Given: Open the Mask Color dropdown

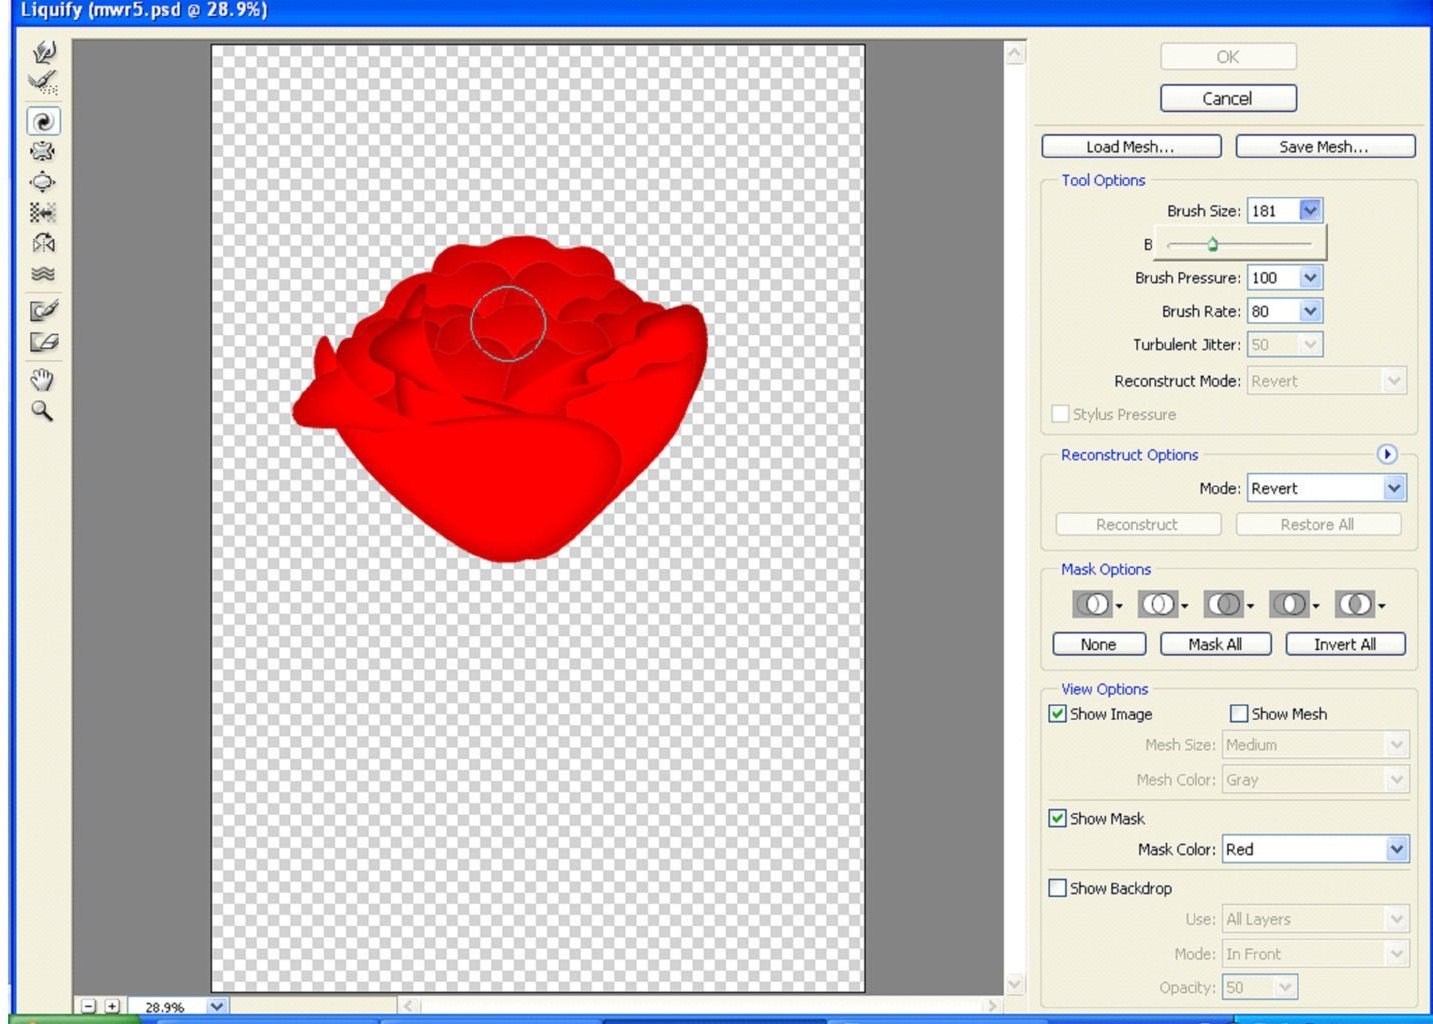Looking at the screenshot, I should [1397, 849].
